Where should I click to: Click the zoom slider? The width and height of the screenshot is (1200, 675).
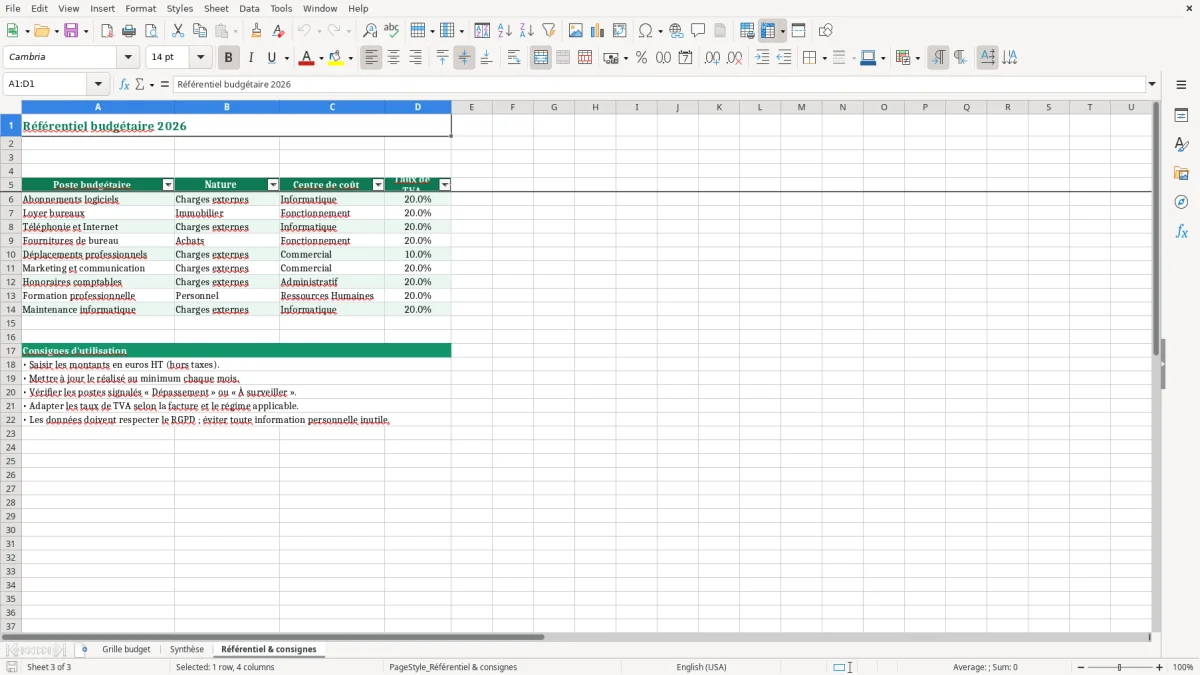click(x=1119, y=667)
